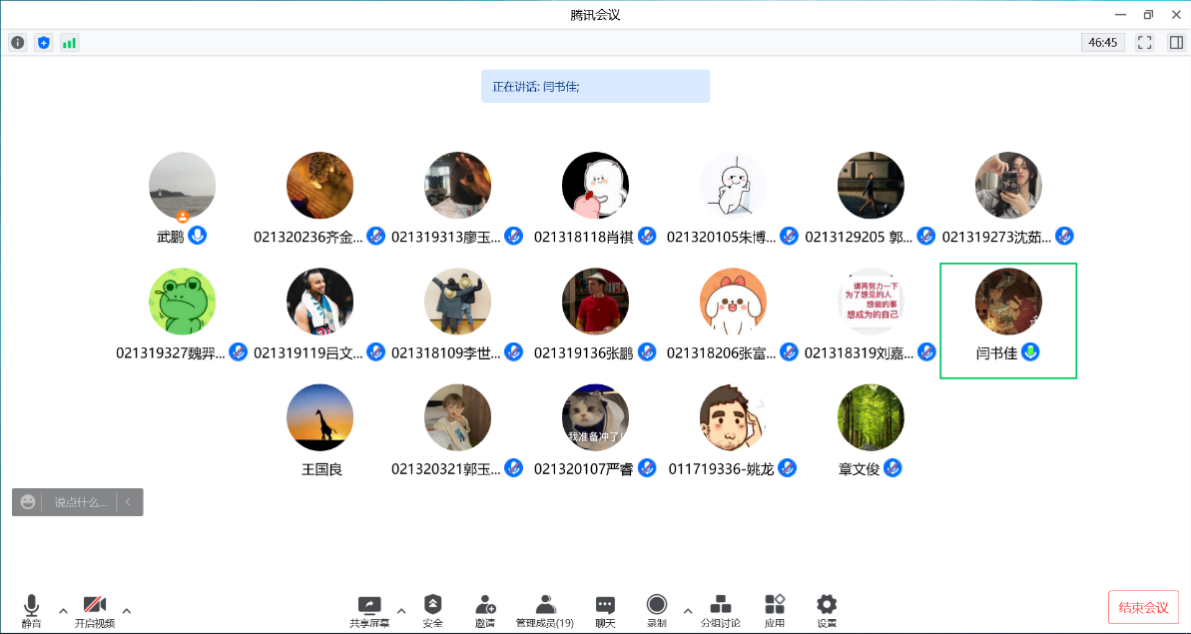The height and width of the screenshot is (634, 1191).
Task: Open the Invite (邀请) option
Action: click(x=485, y=610)
